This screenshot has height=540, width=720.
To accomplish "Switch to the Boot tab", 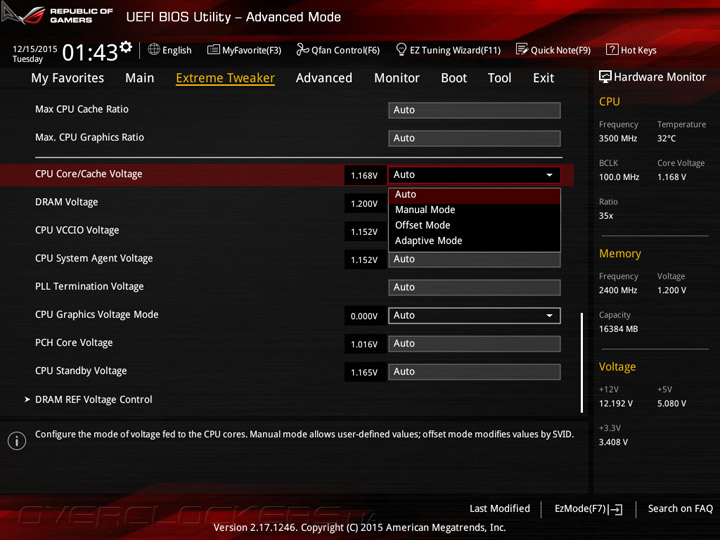I will tap(454, 78).
